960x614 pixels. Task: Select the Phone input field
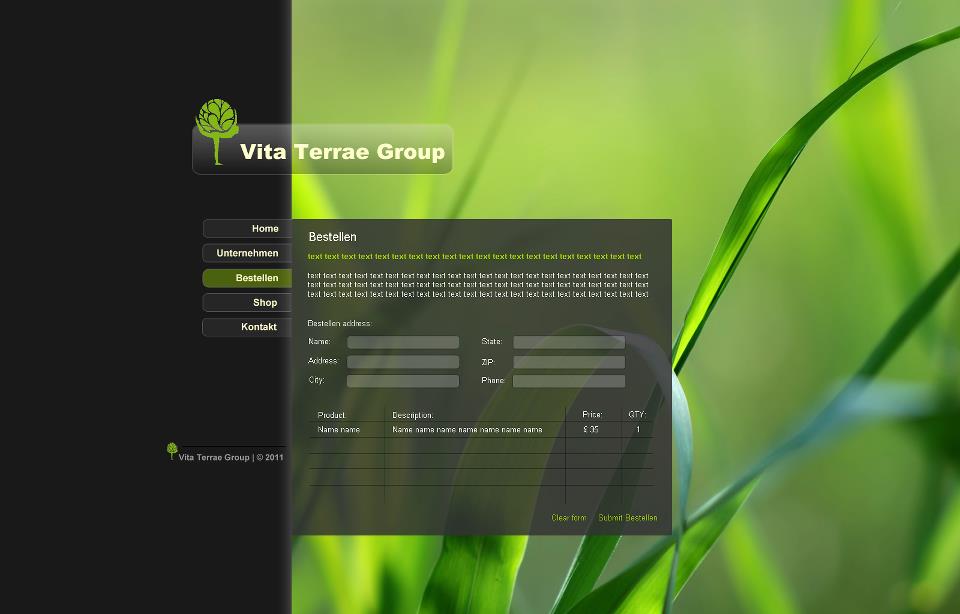click(569, 381)
